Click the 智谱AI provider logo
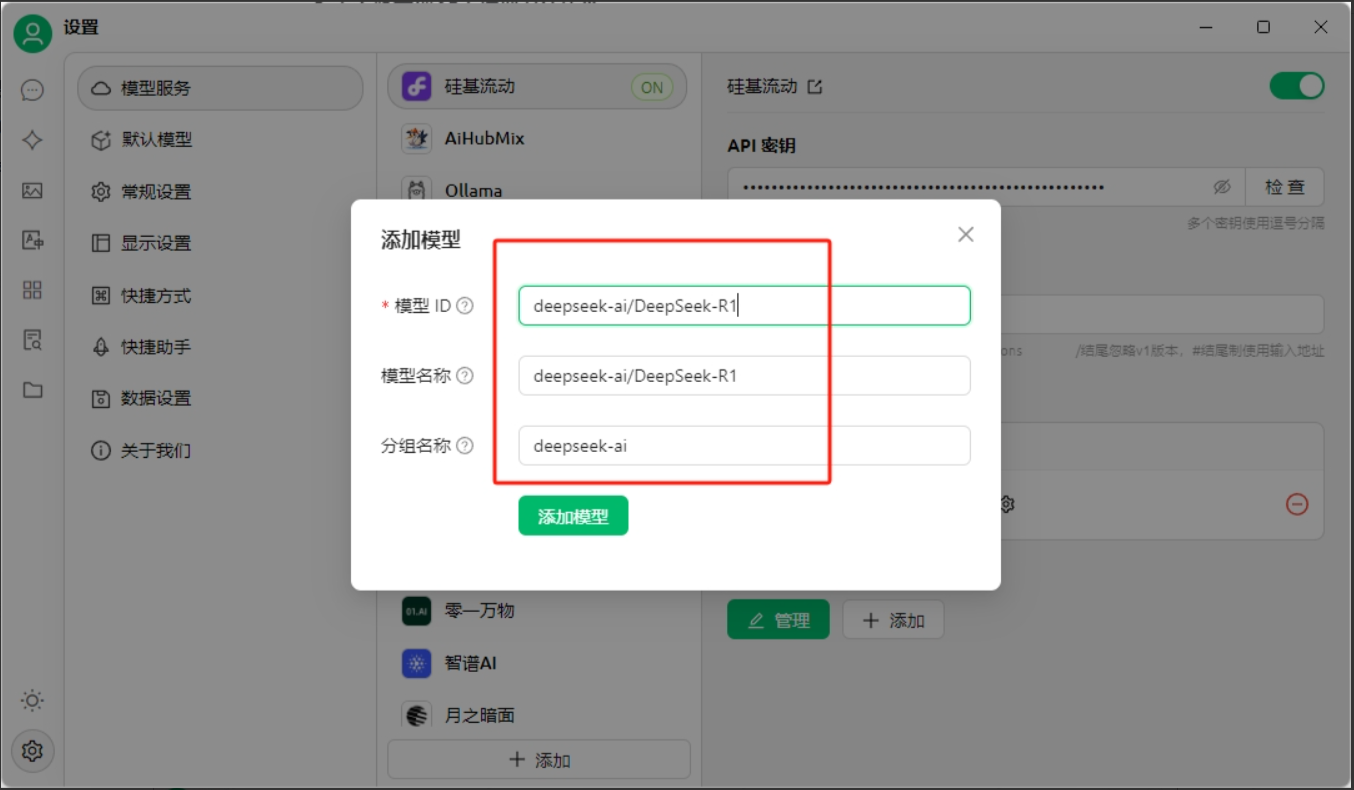The image size is (1354, 790). 416,663
